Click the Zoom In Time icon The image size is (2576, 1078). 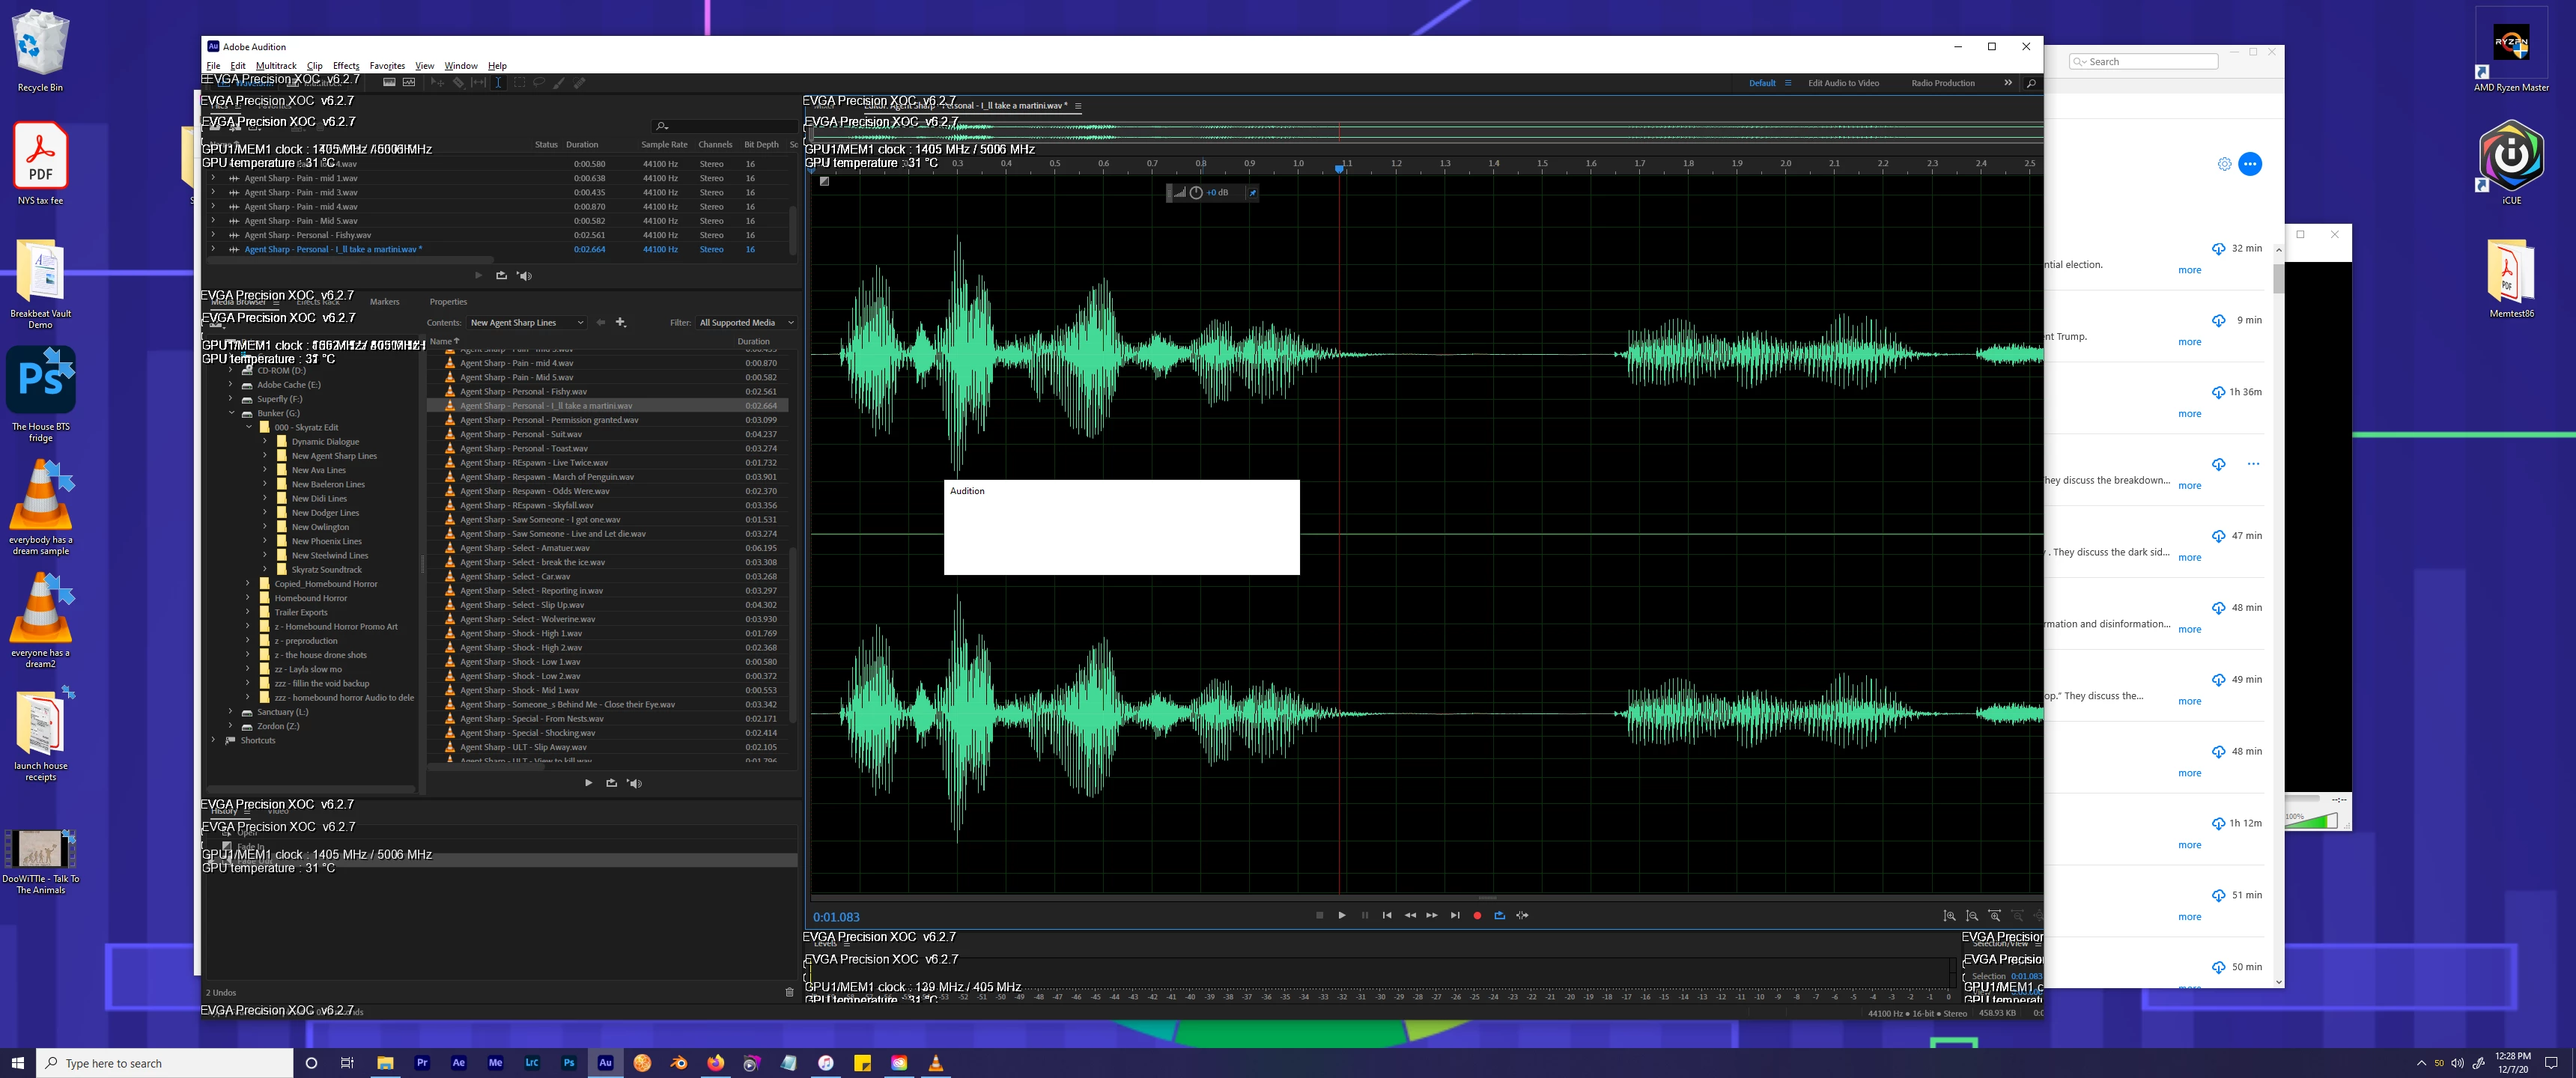click(1994, 916)
